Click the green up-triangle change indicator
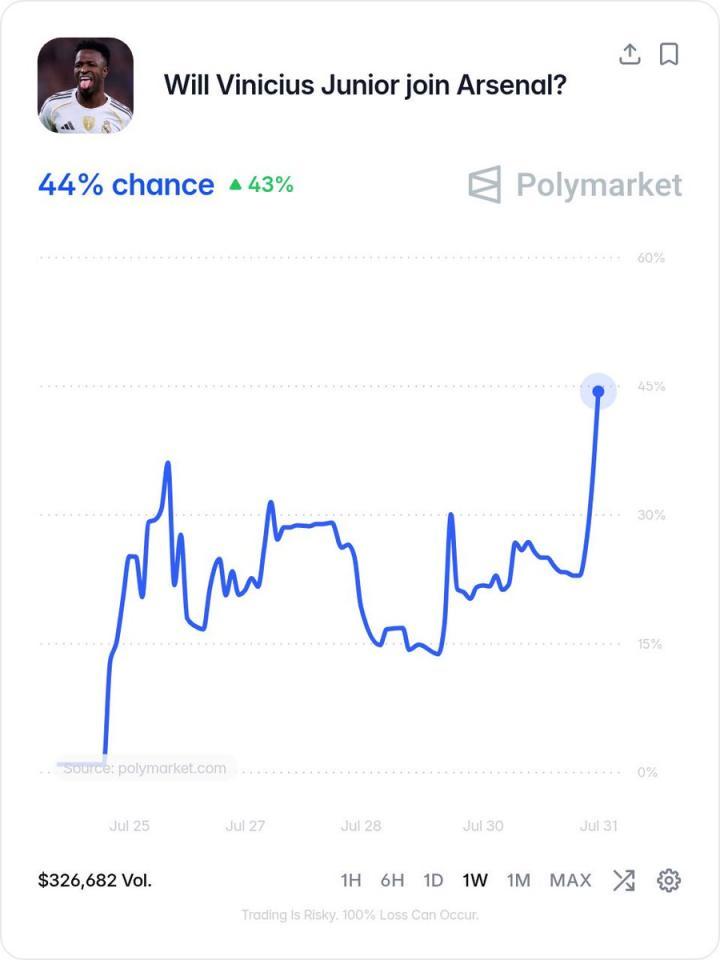This screenshot has height=960, width=720. tap(236, 184)
